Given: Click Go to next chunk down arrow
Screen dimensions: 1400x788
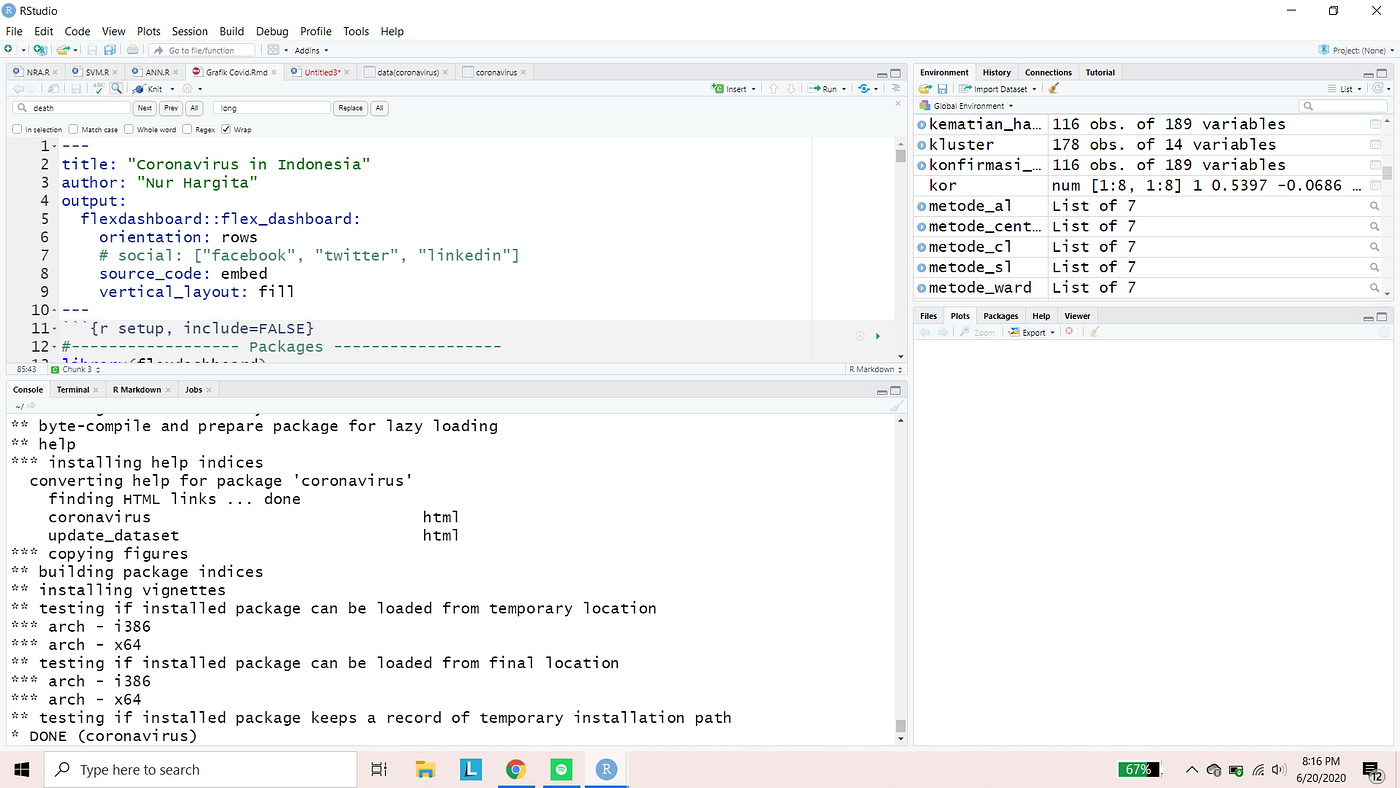Looking at the screenshot, I should 791,89.
